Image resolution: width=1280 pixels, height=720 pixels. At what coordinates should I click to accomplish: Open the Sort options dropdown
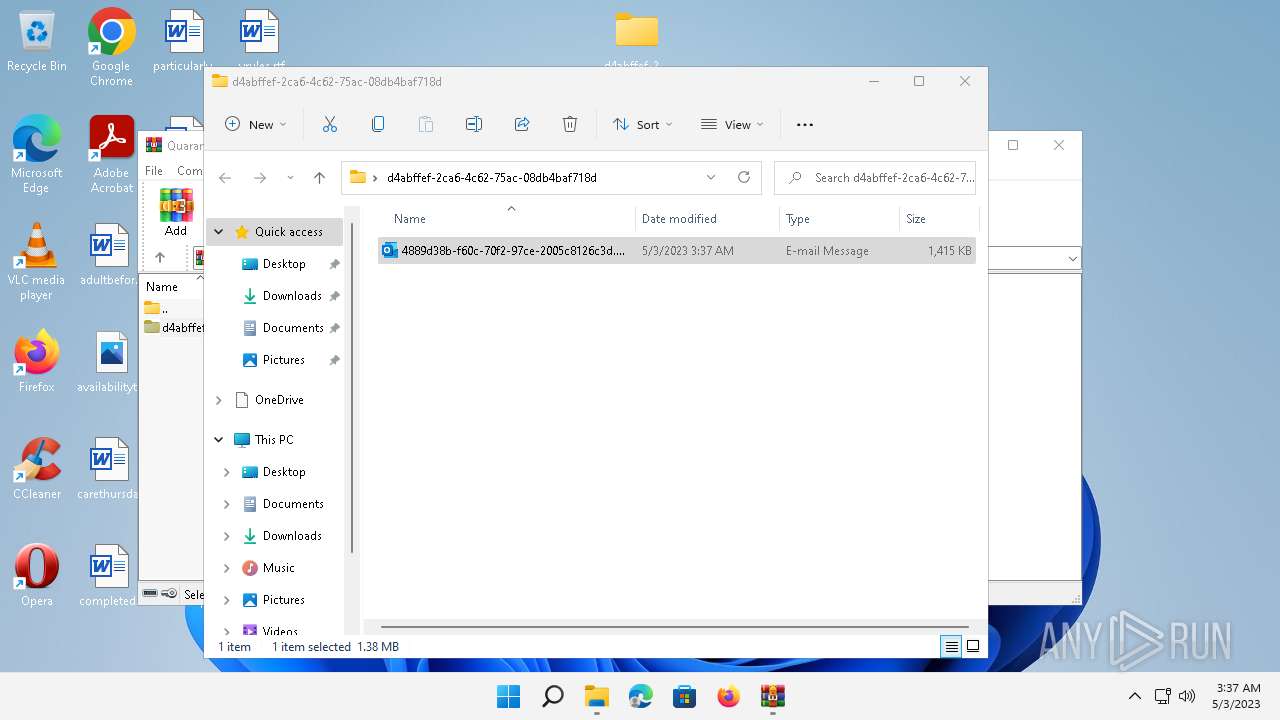click(x=642, y=124)
